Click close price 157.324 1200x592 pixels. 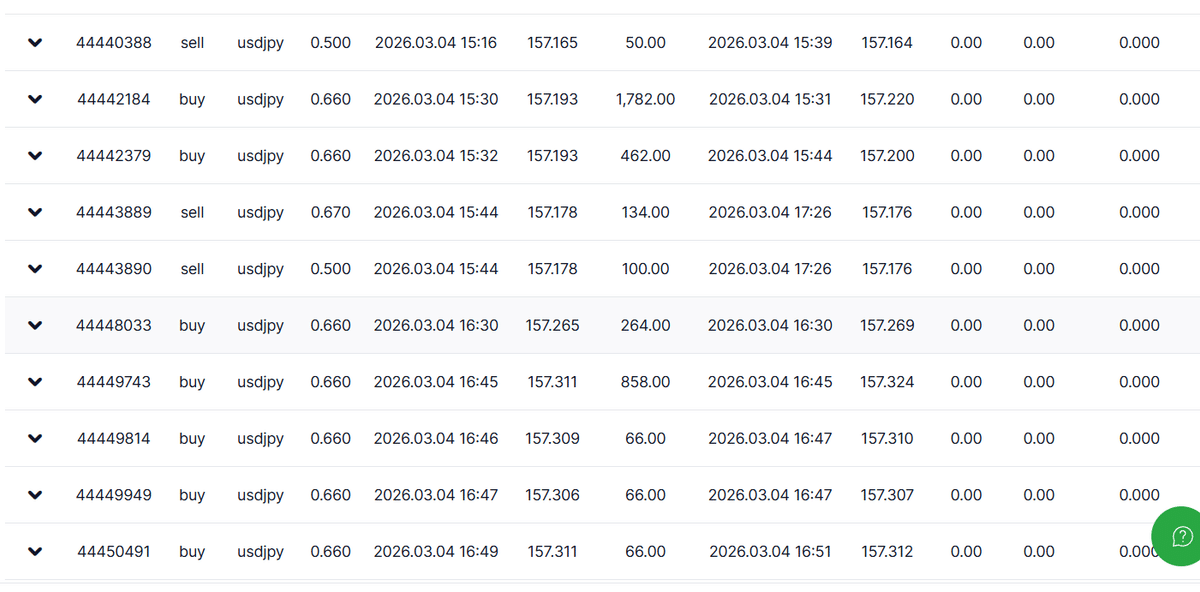click(887, 382)
